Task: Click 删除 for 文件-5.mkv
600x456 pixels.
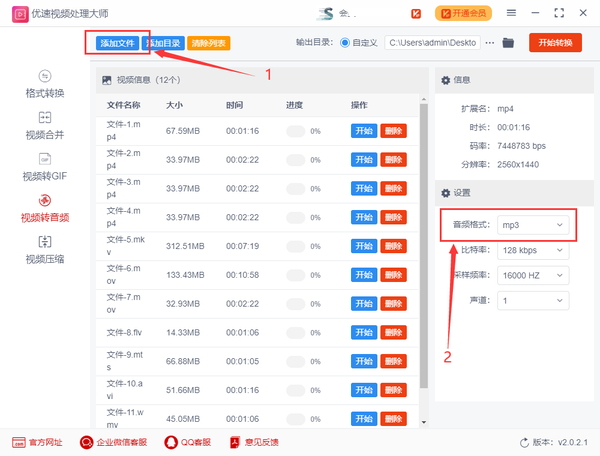Action: [393, 246]
